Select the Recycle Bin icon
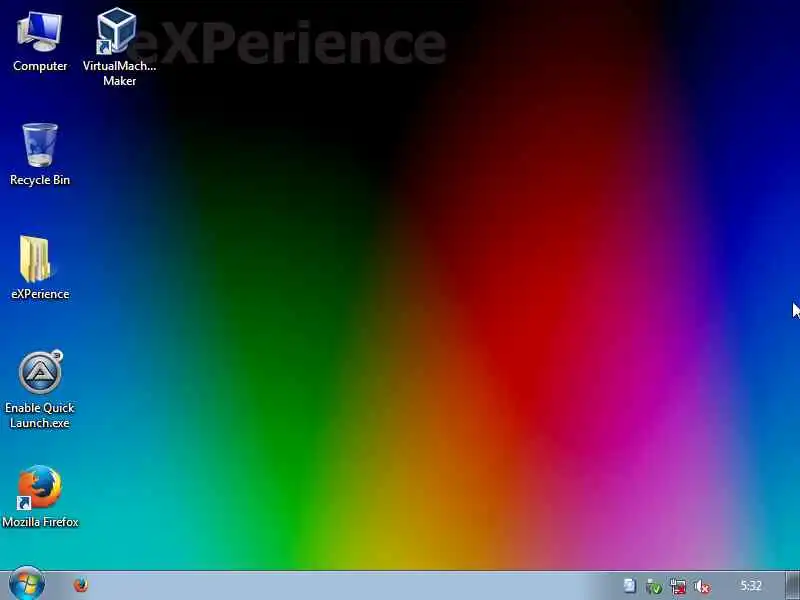Image resolution: width=800 pixels, height=600 pixels. pyautogui.click(x=40, y=145)
